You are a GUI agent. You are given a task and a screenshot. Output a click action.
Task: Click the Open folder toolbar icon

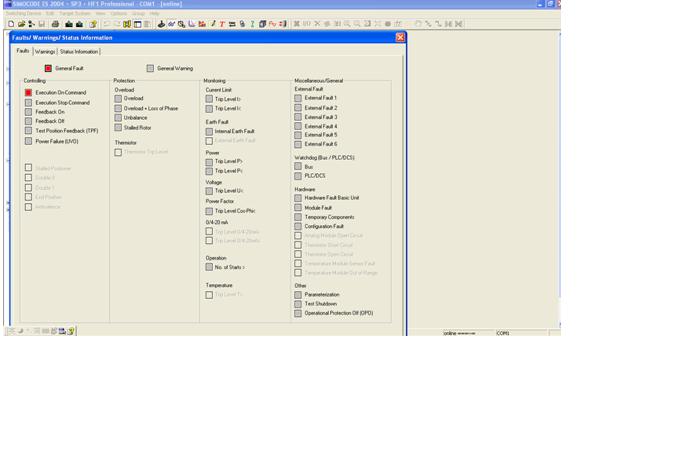click(x=21, y=24)
